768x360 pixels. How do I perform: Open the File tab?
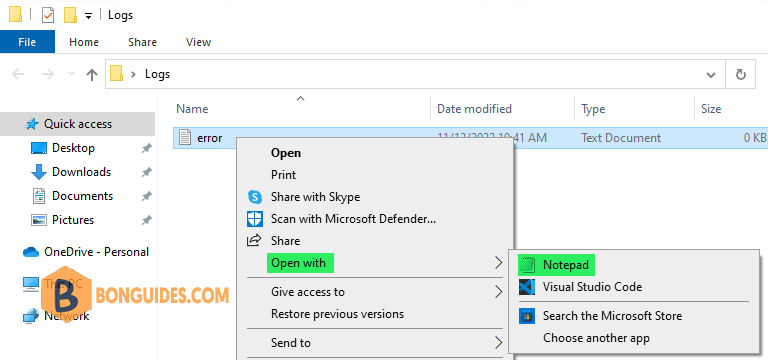pos(27,42)
